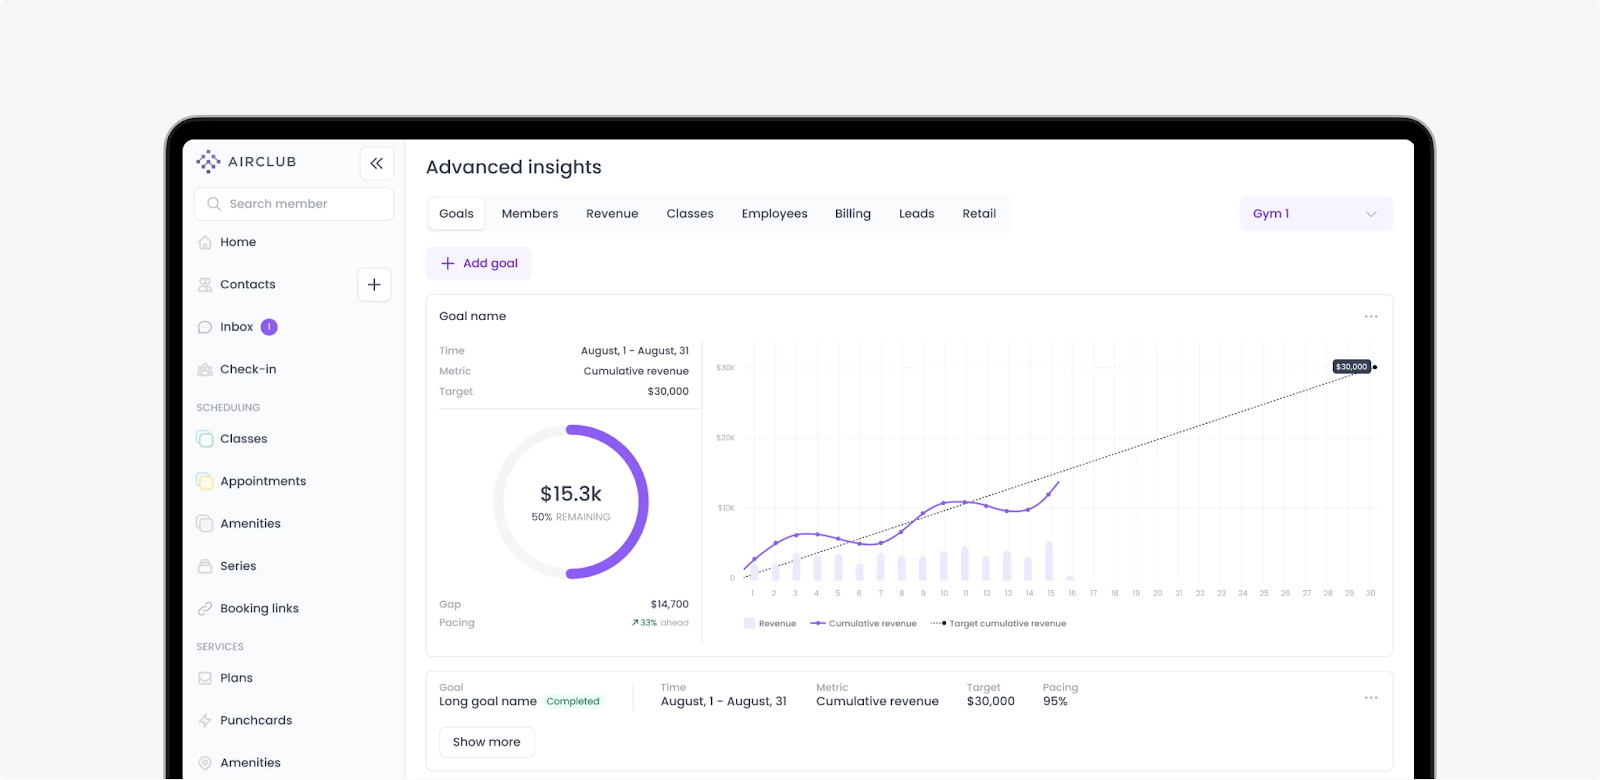Open the Check-in sidebar icon
The image size is (1600, 780).
pyautogui.click(x=205, y=369)
